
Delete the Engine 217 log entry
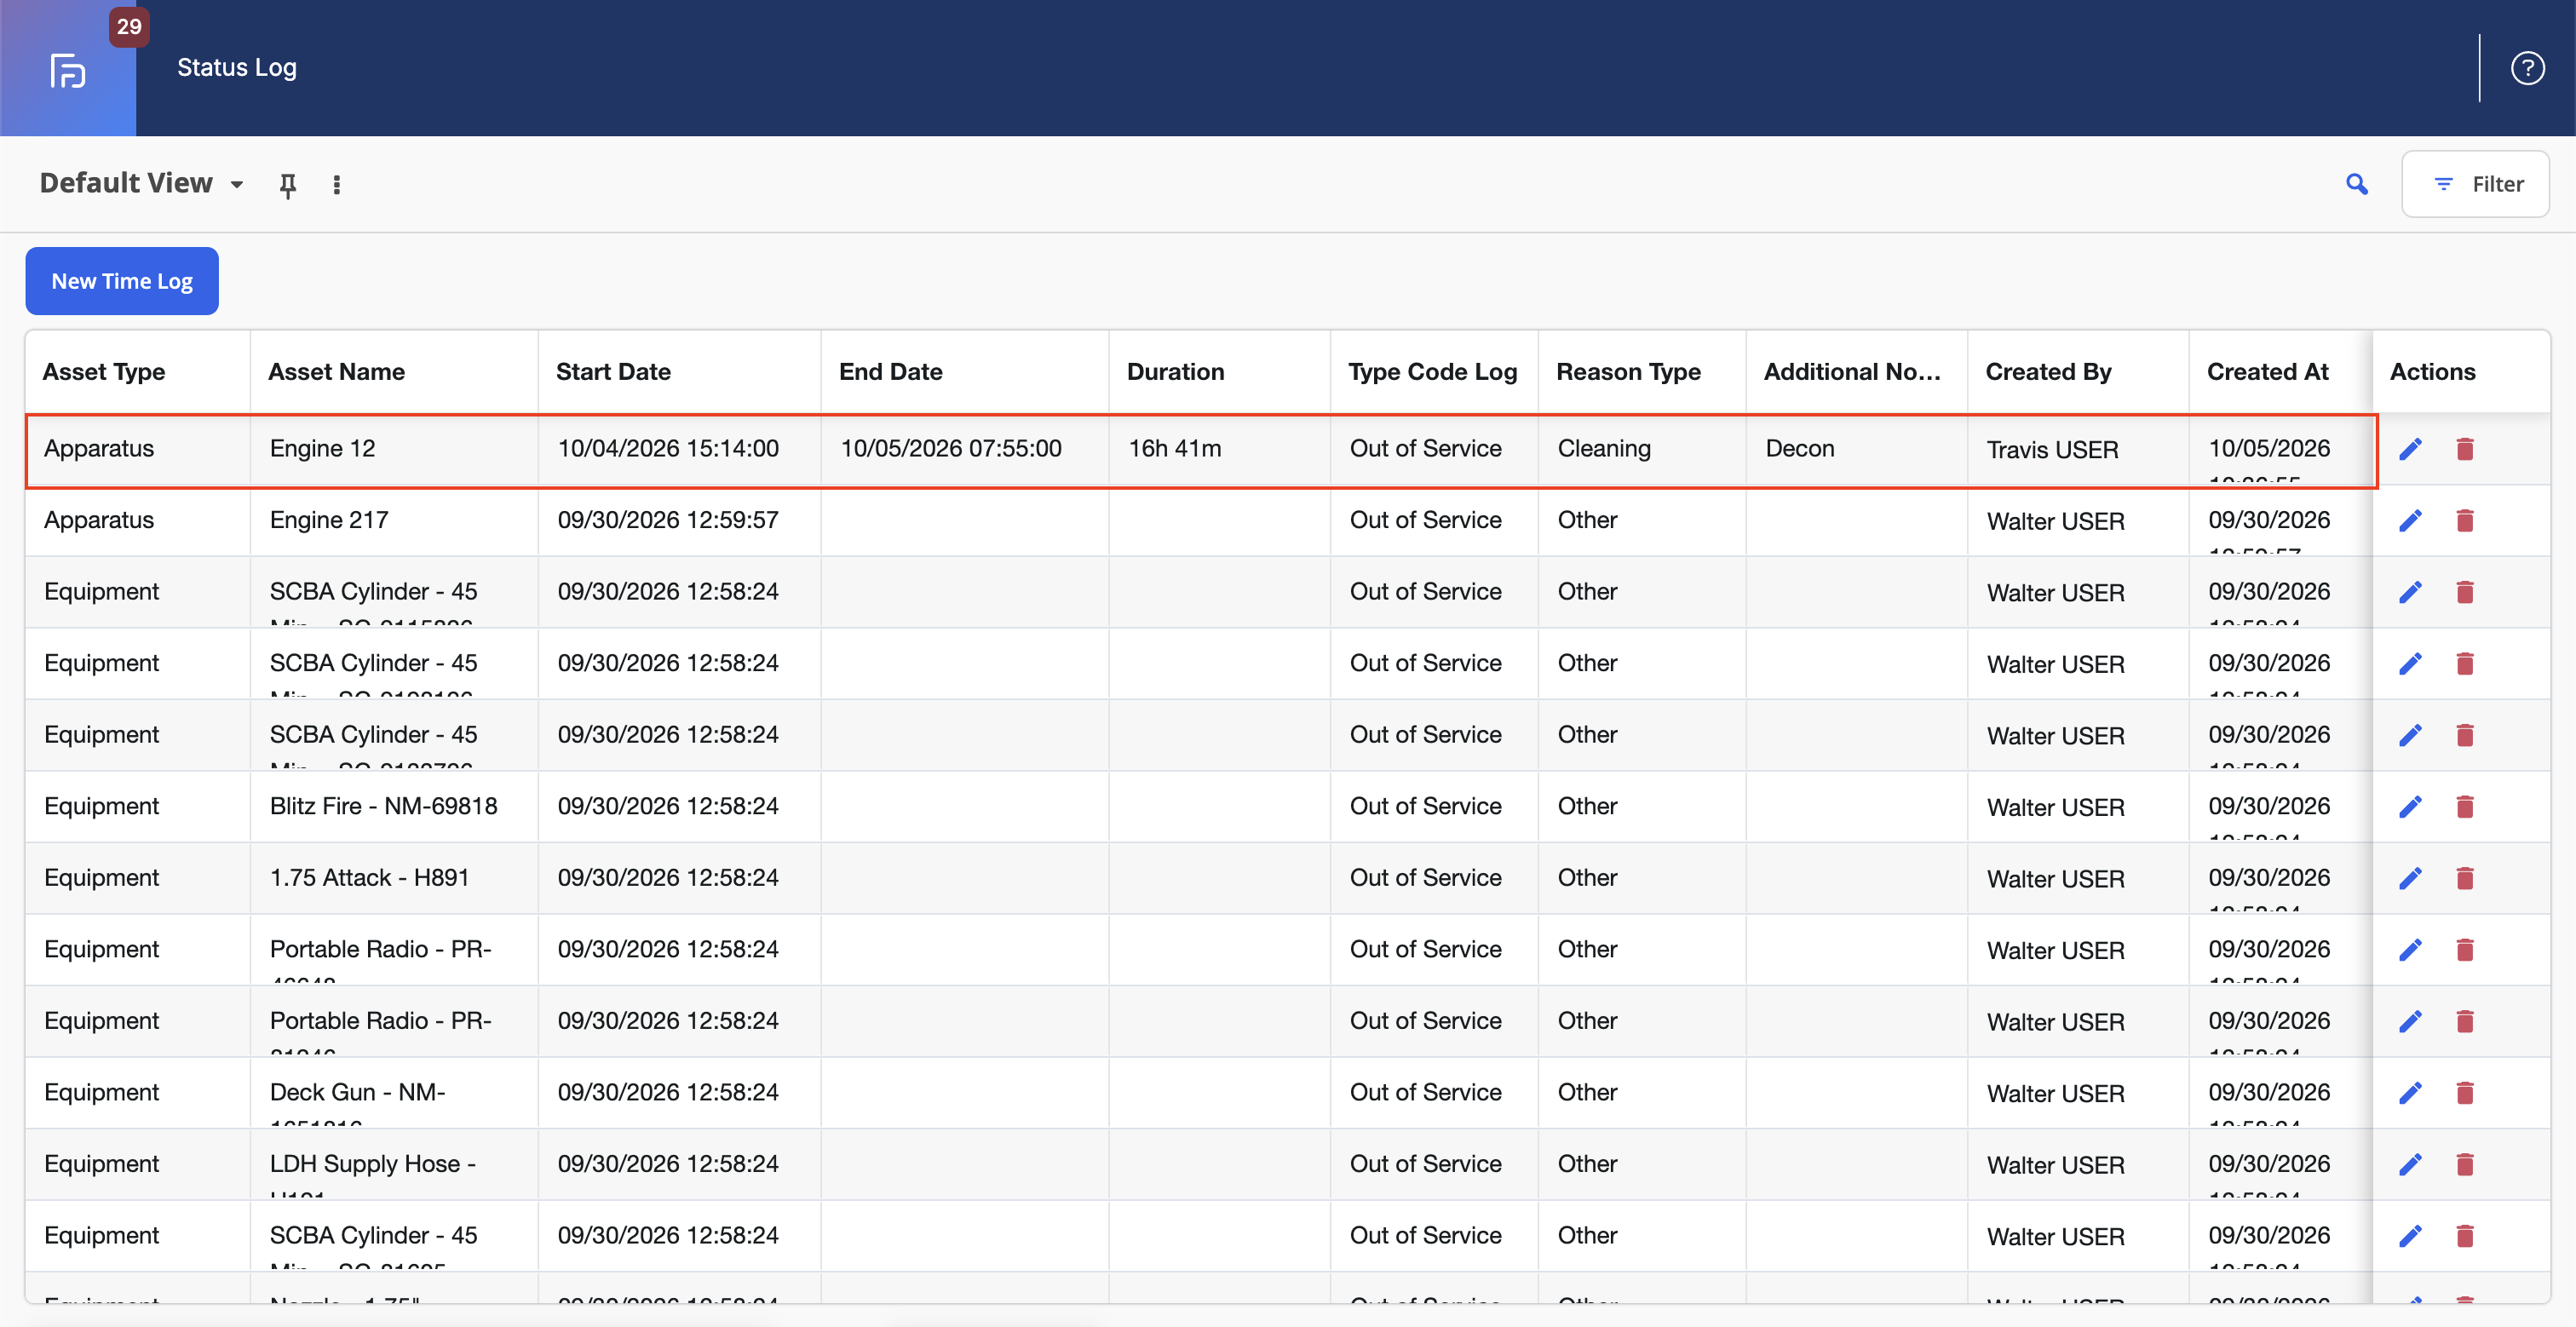click(2465, 520)
